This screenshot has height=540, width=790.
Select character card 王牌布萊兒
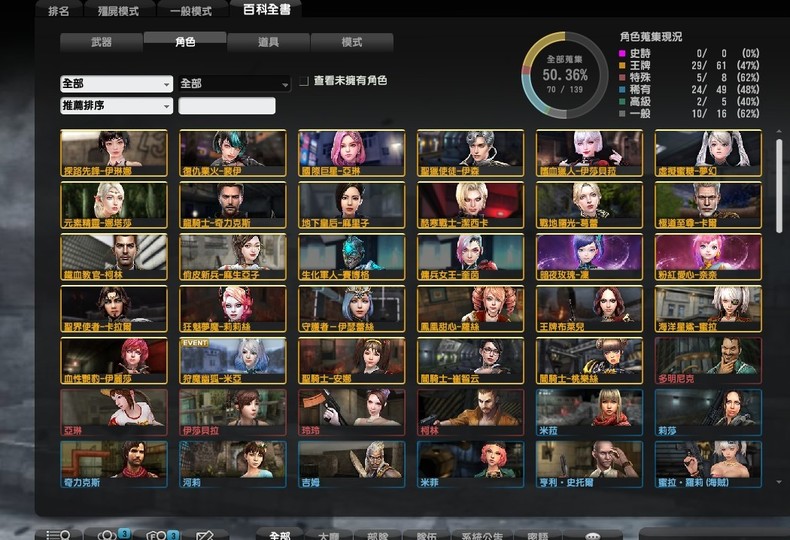click(589, 309)
